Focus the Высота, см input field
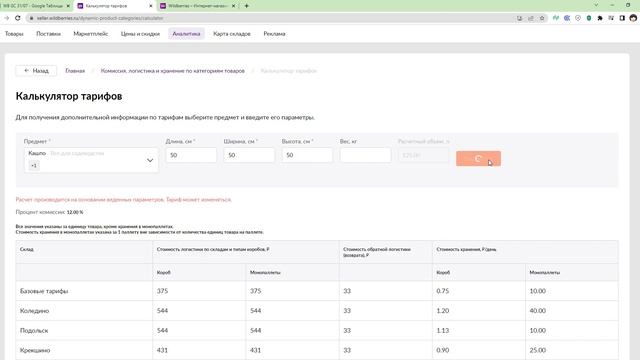640x360 pixels. point(307,155)
